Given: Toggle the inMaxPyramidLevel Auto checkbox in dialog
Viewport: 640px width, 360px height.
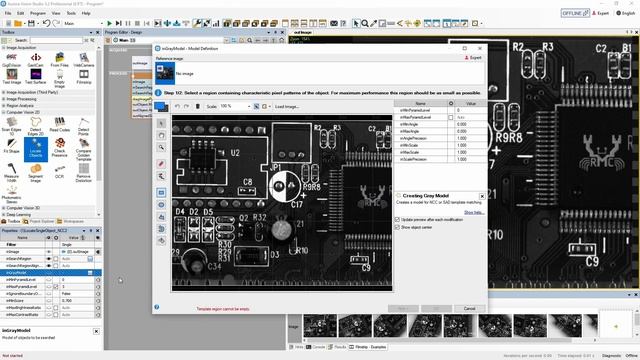Looking at the screenshot, I should coord(451,117).
